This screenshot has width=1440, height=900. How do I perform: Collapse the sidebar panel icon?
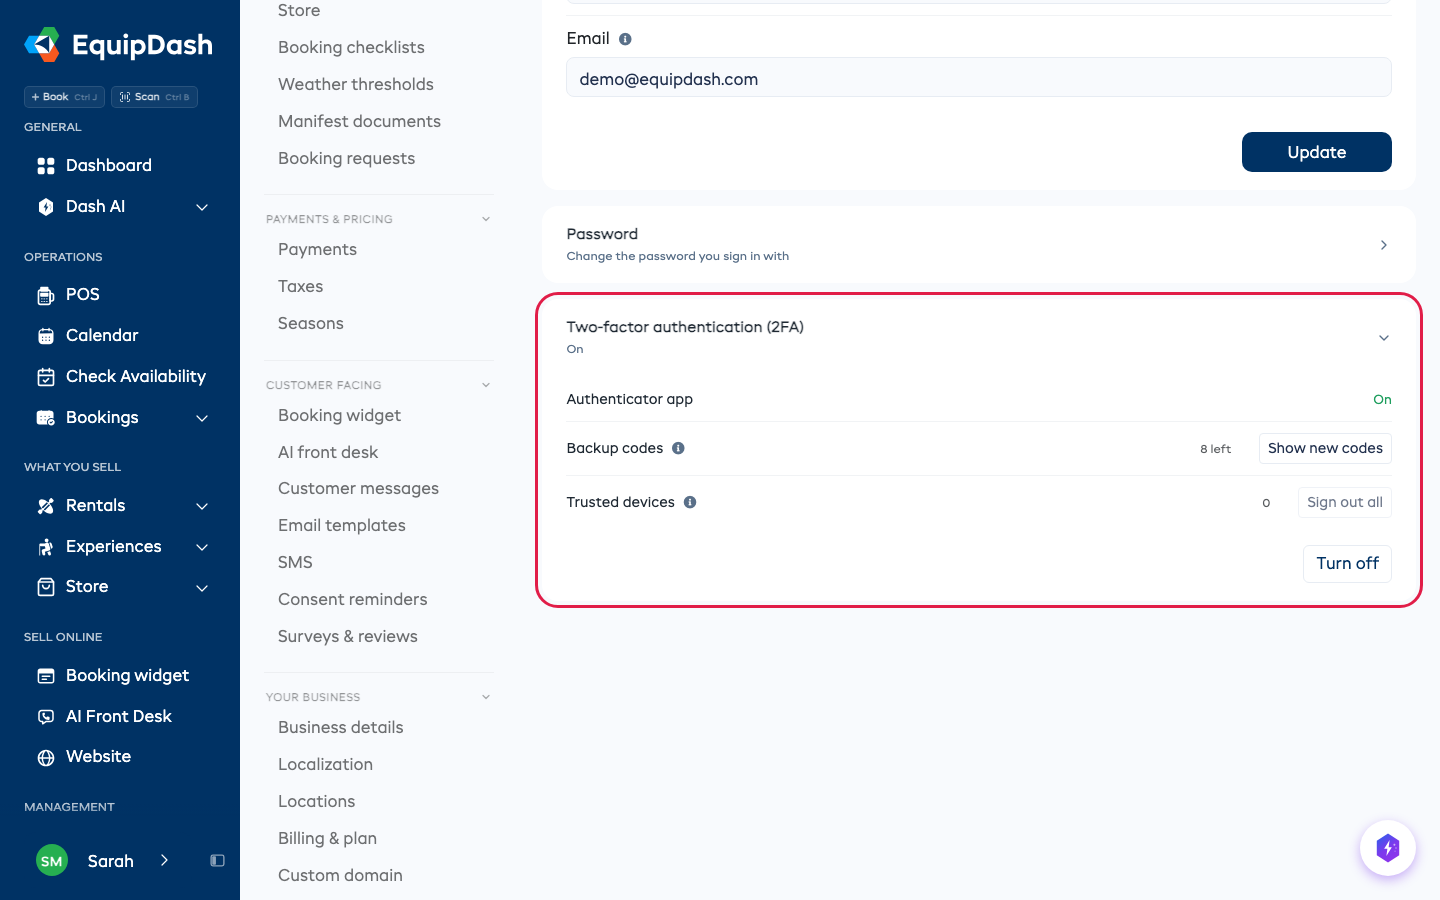pos(217,861)
